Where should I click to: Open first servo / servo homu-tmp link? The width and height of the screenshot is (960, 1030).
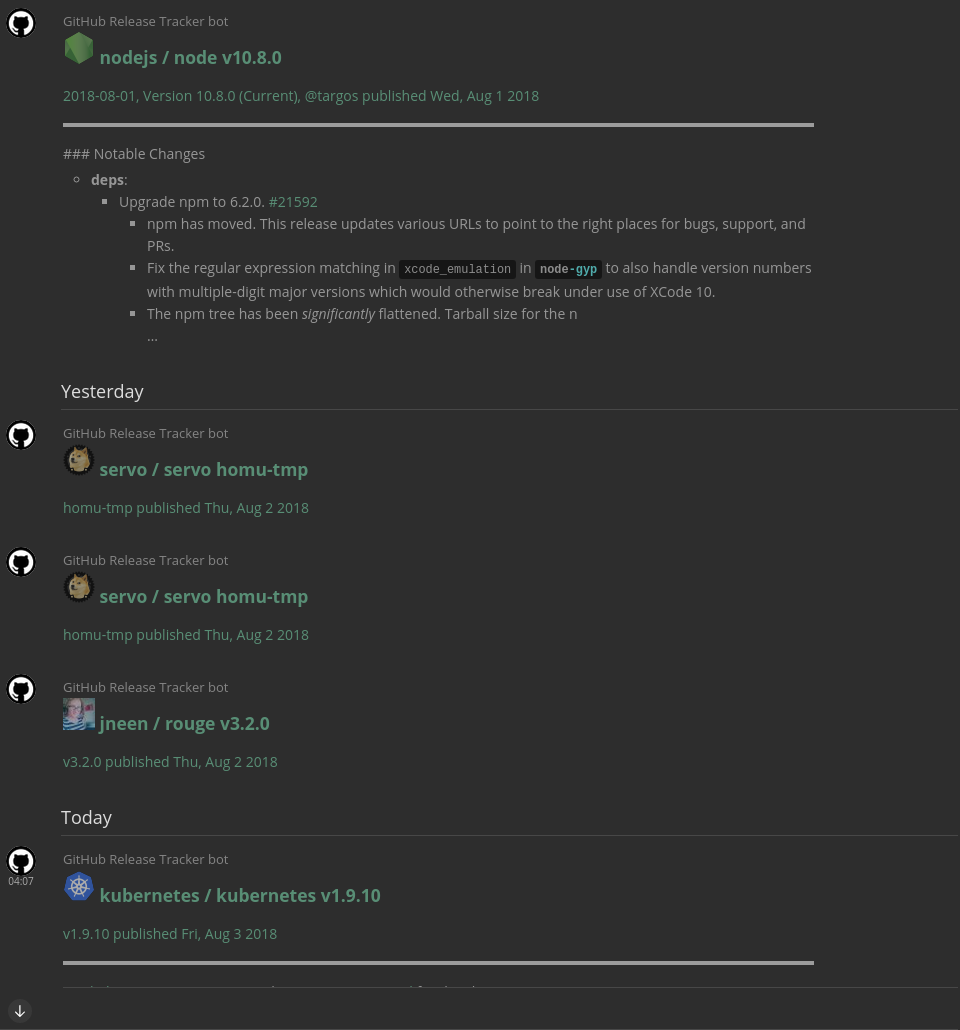pyautogui.click(x=203, y=469)
